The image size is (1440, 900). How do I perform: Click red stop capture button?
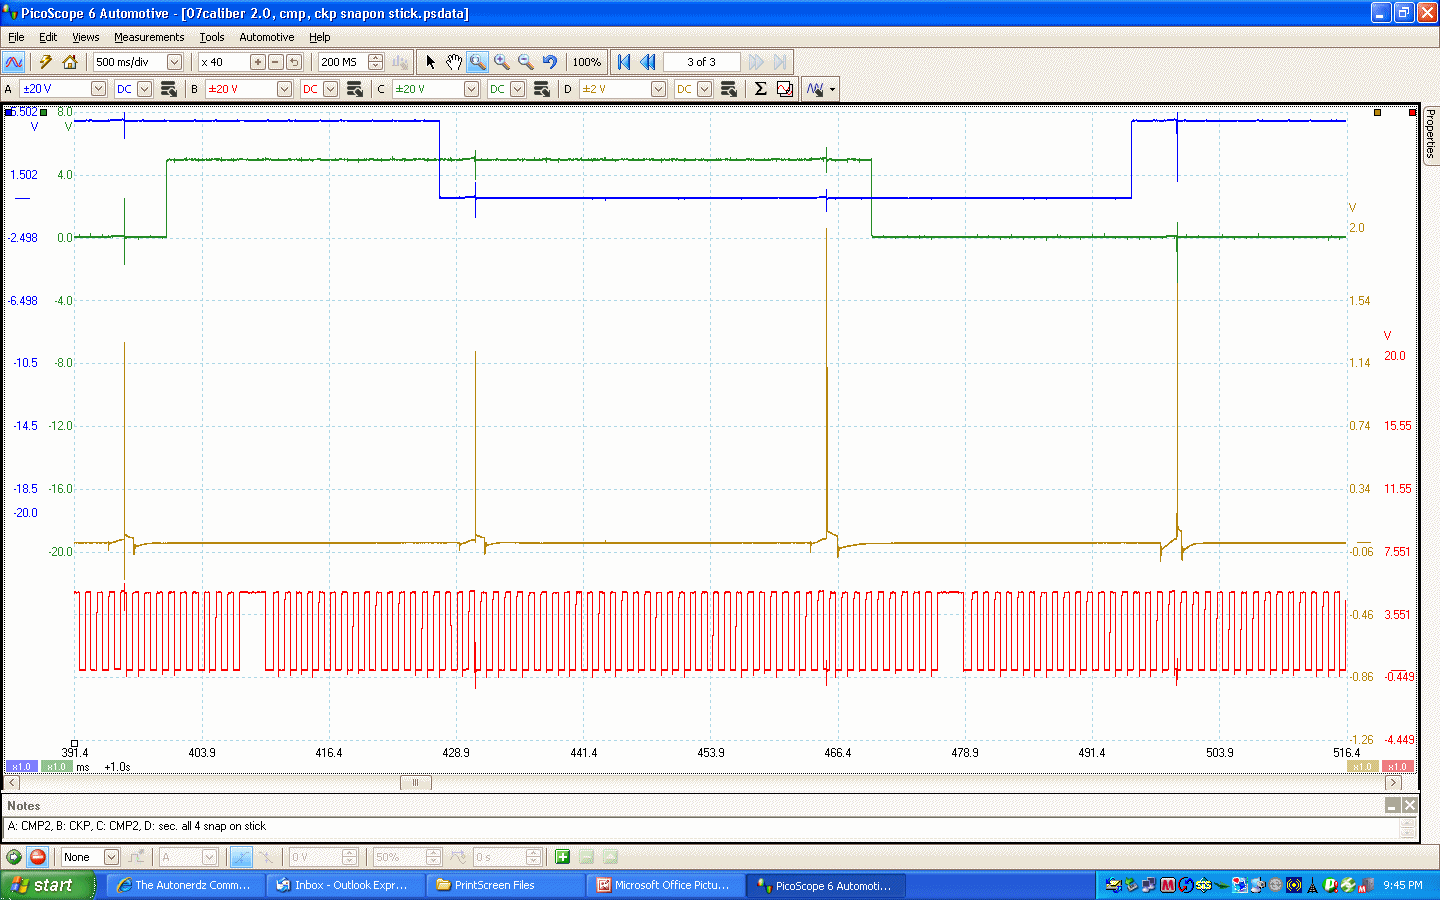[38, 857]
